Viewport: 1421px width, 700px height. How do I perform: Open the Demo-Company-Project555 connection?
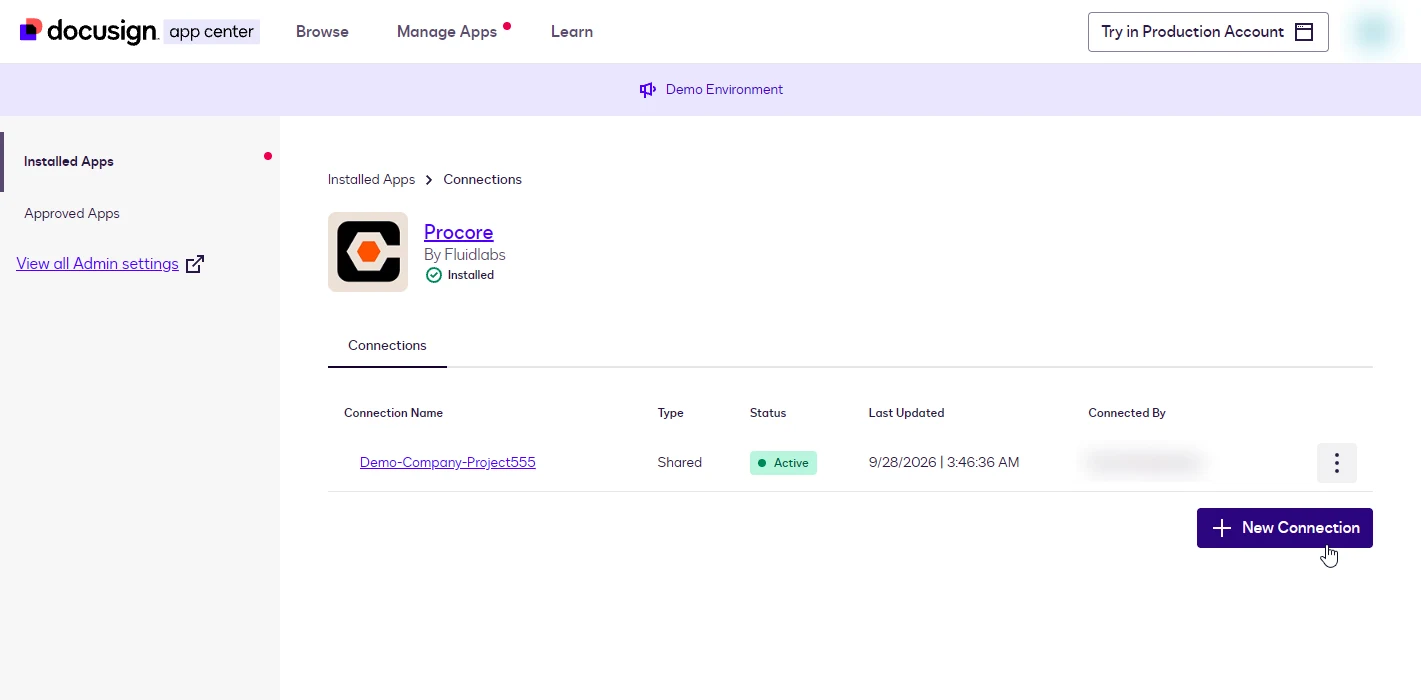pyautogui.click(x=447, y=463)
